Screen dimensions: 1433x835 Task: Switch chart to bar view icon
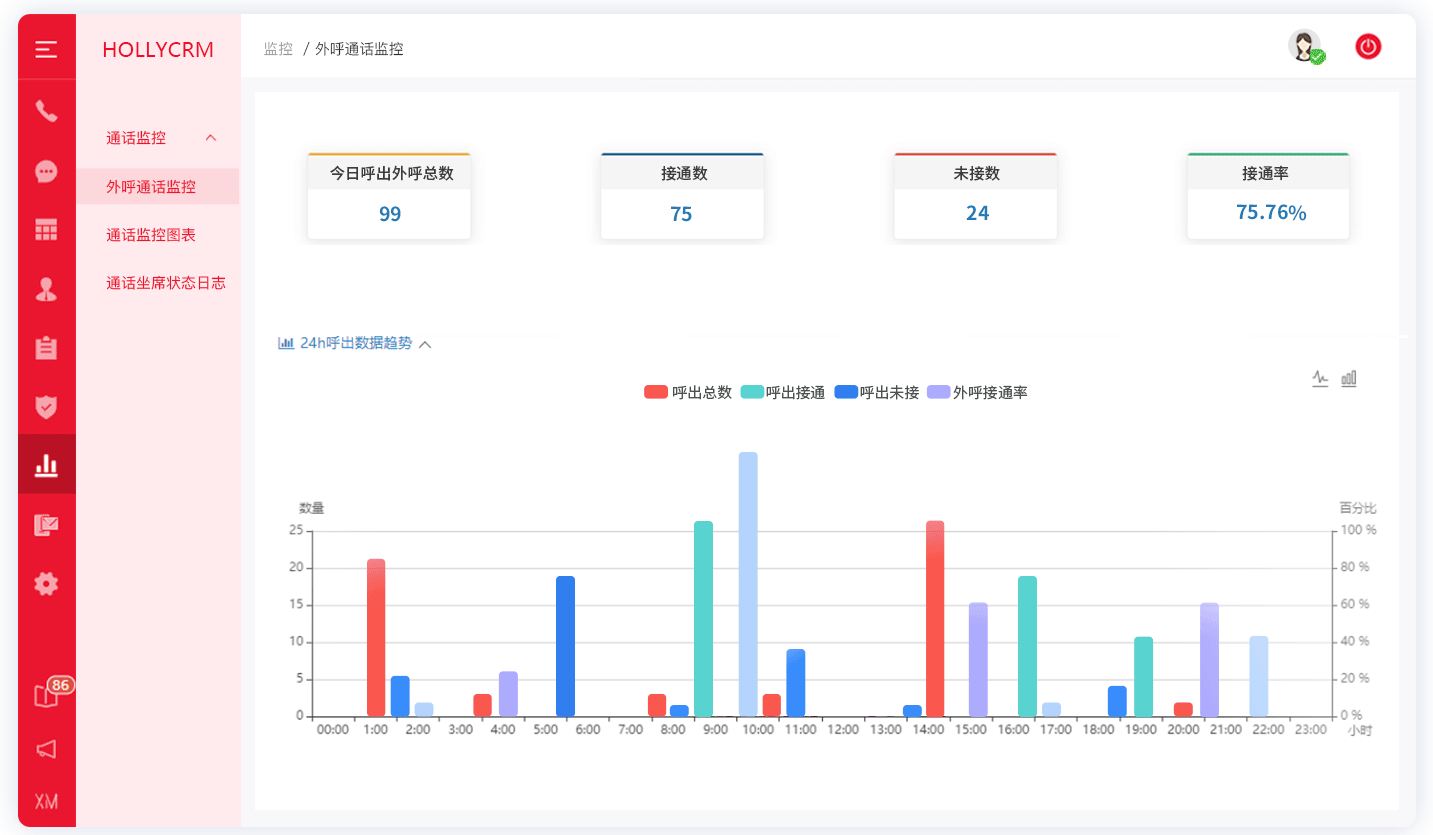[x=1349, y=378]
